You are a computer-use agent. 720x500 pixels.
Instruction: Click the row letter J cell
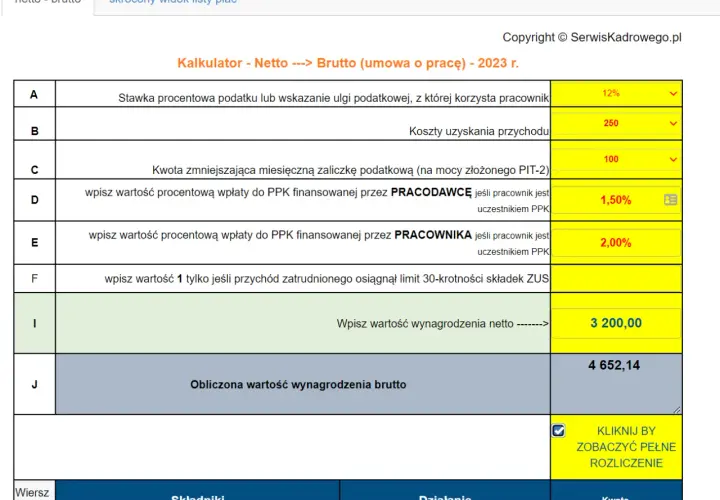click(x=34, y=384)
